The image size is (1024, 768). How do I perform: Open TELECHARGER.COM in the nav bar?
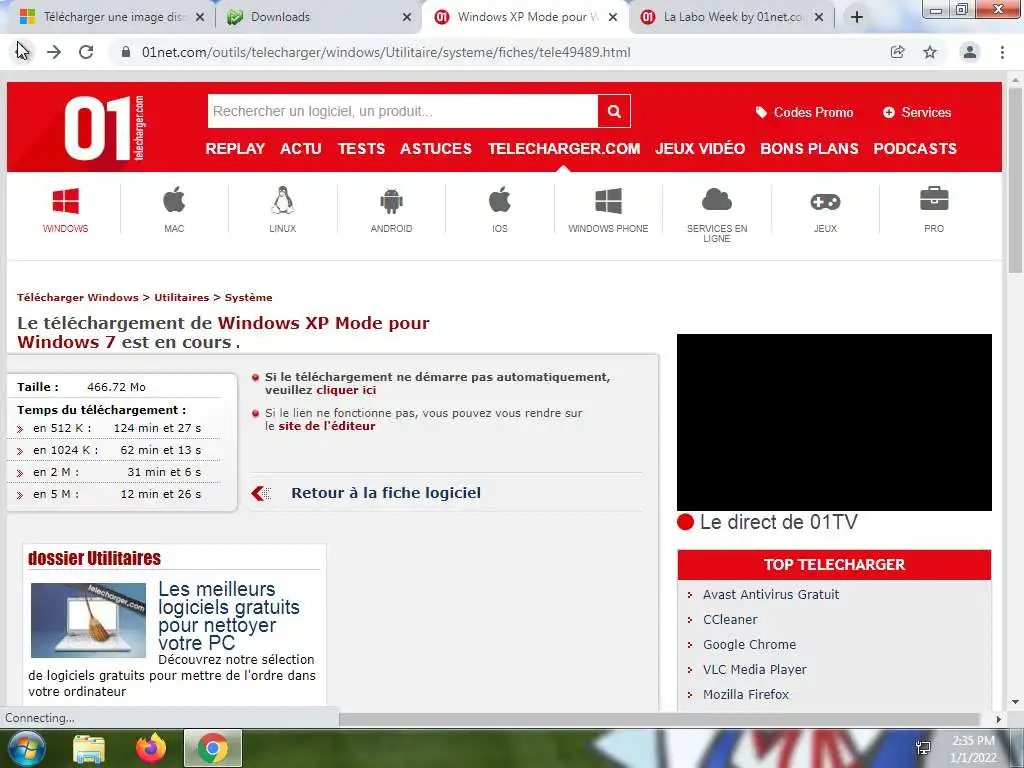click(x=564, y=149)
